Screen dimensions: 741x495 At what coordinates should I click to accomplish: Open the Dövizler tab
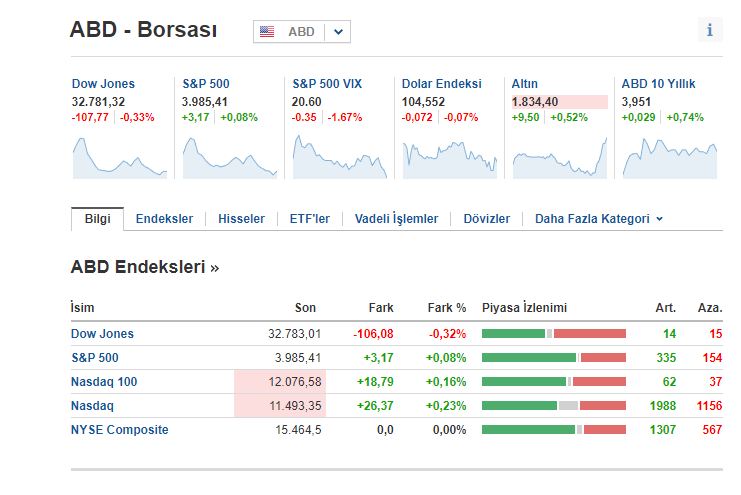[486, 219]
